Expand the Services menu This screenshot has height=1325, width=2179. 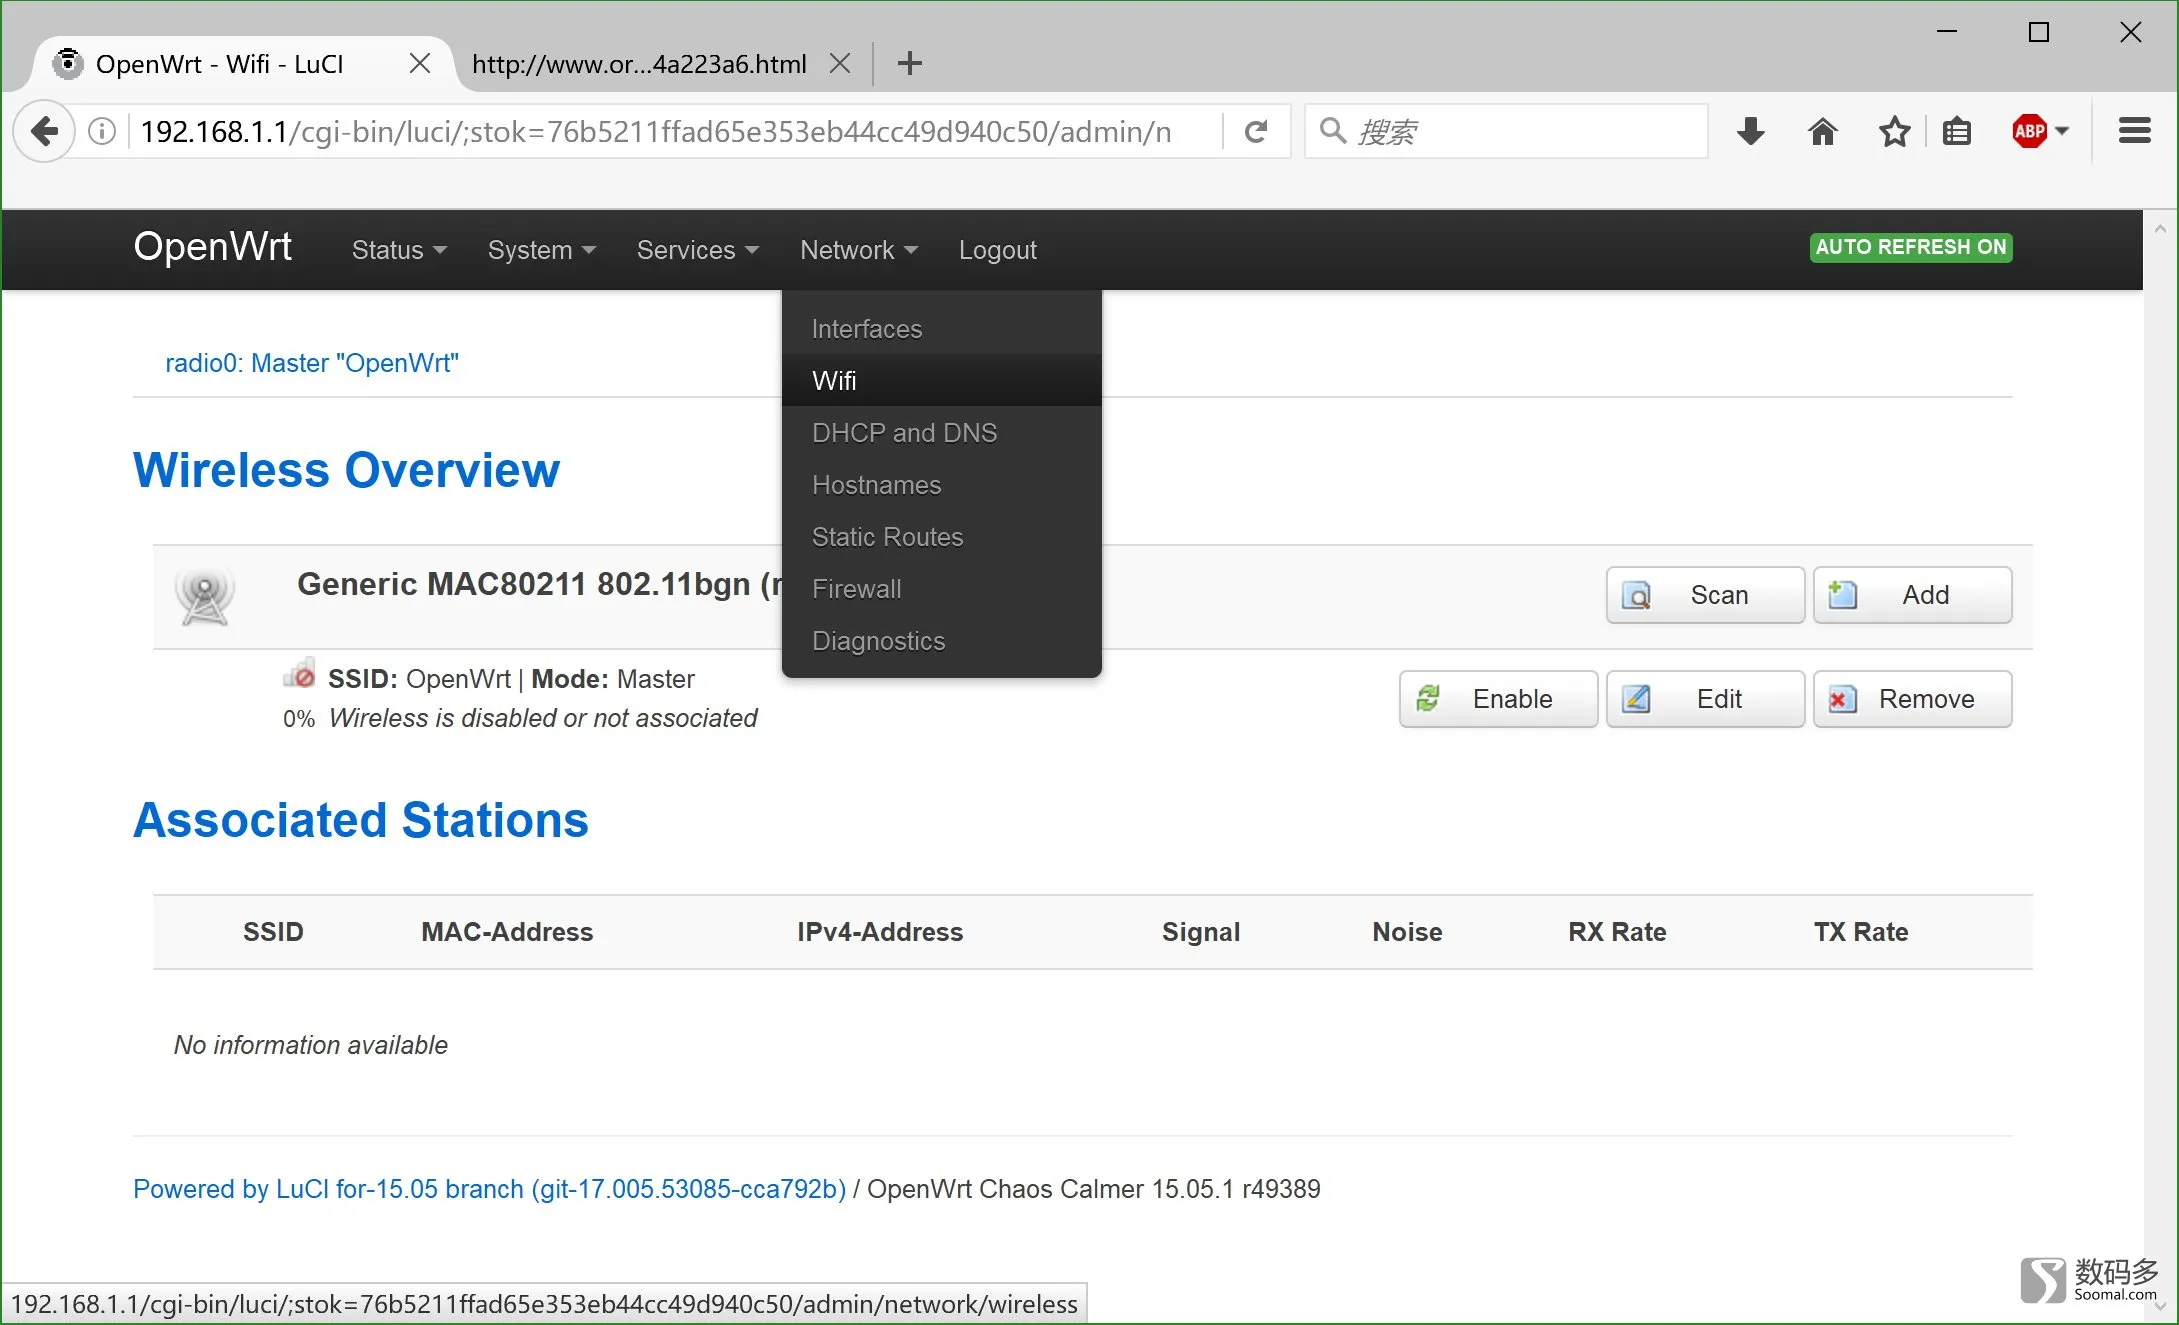(x=698, y=250)
